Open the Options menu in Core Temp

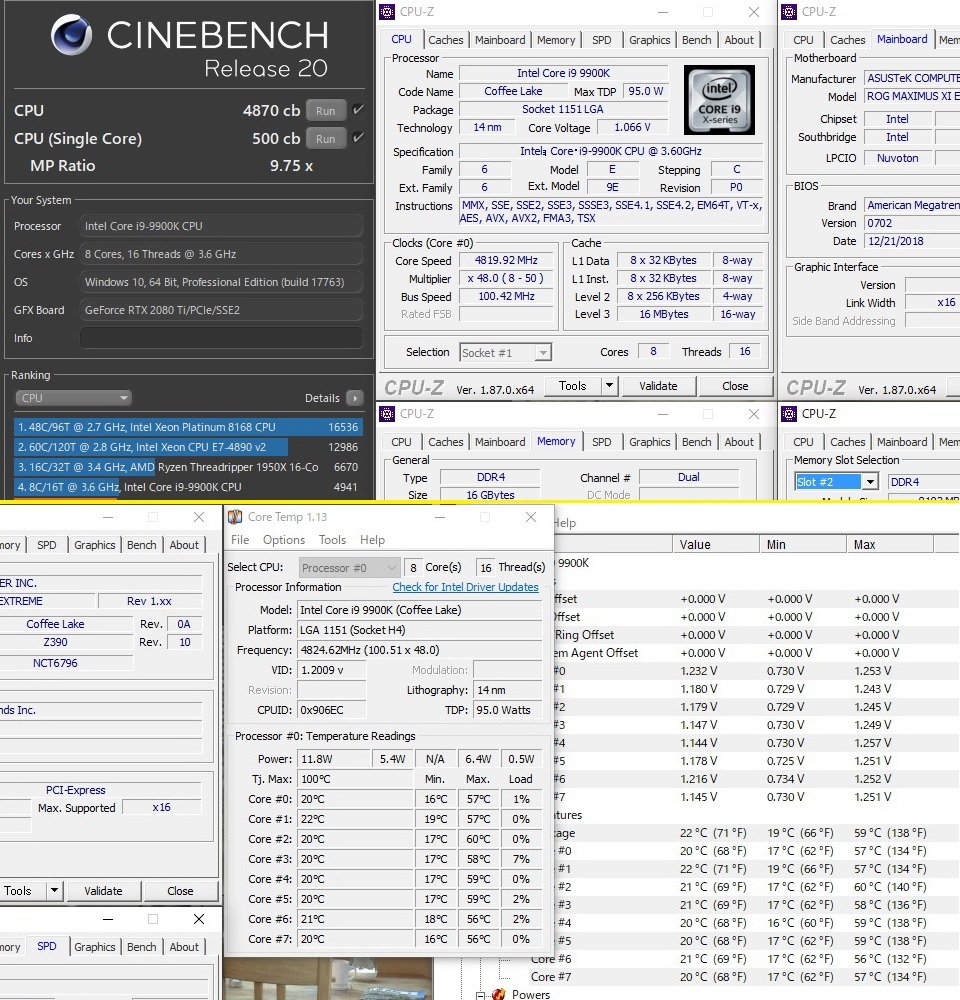point(284,540)
